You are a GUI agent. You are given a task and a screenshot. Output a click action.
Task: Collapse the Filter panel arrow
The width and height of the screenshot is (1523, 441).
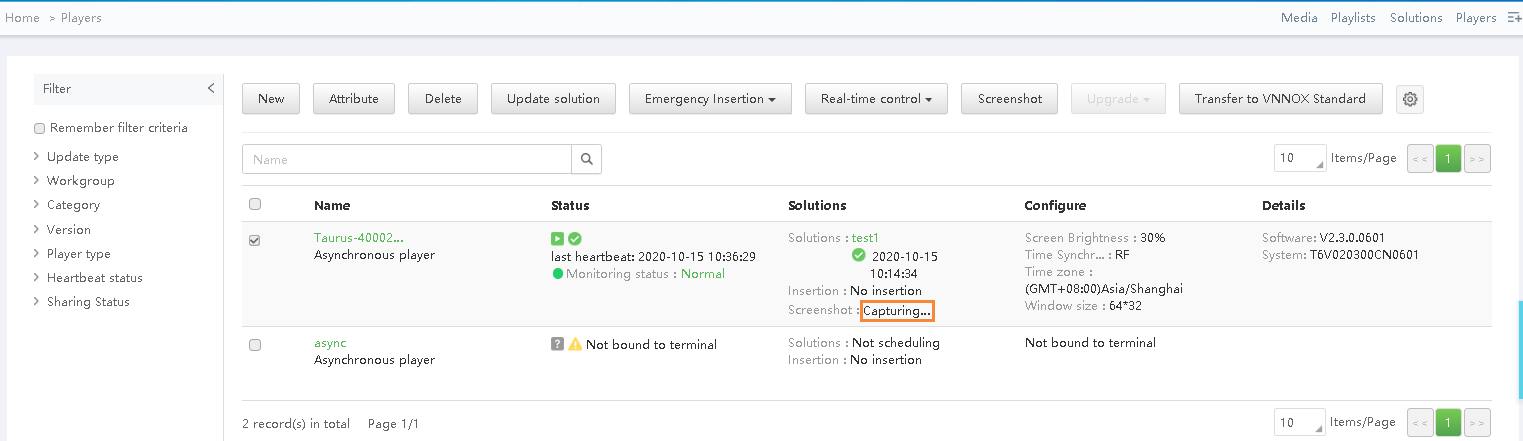click(x=211, y=89)
